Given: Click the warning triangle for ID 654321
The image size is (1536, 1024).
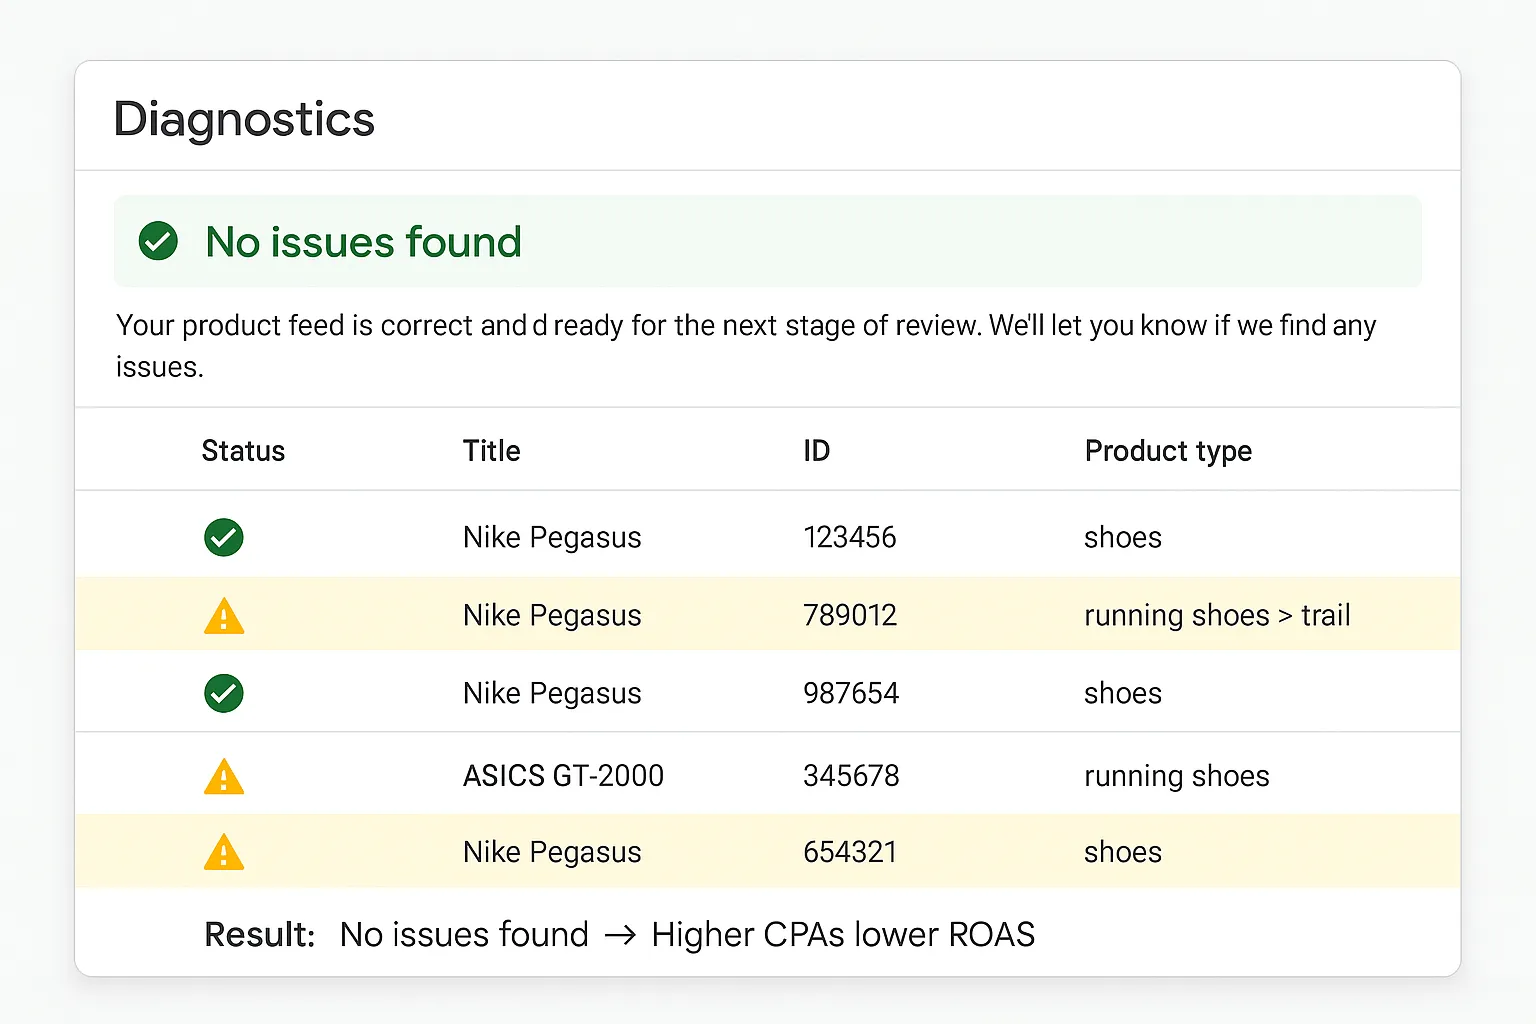Looking at the screenshot, I should tap(224, 852).
